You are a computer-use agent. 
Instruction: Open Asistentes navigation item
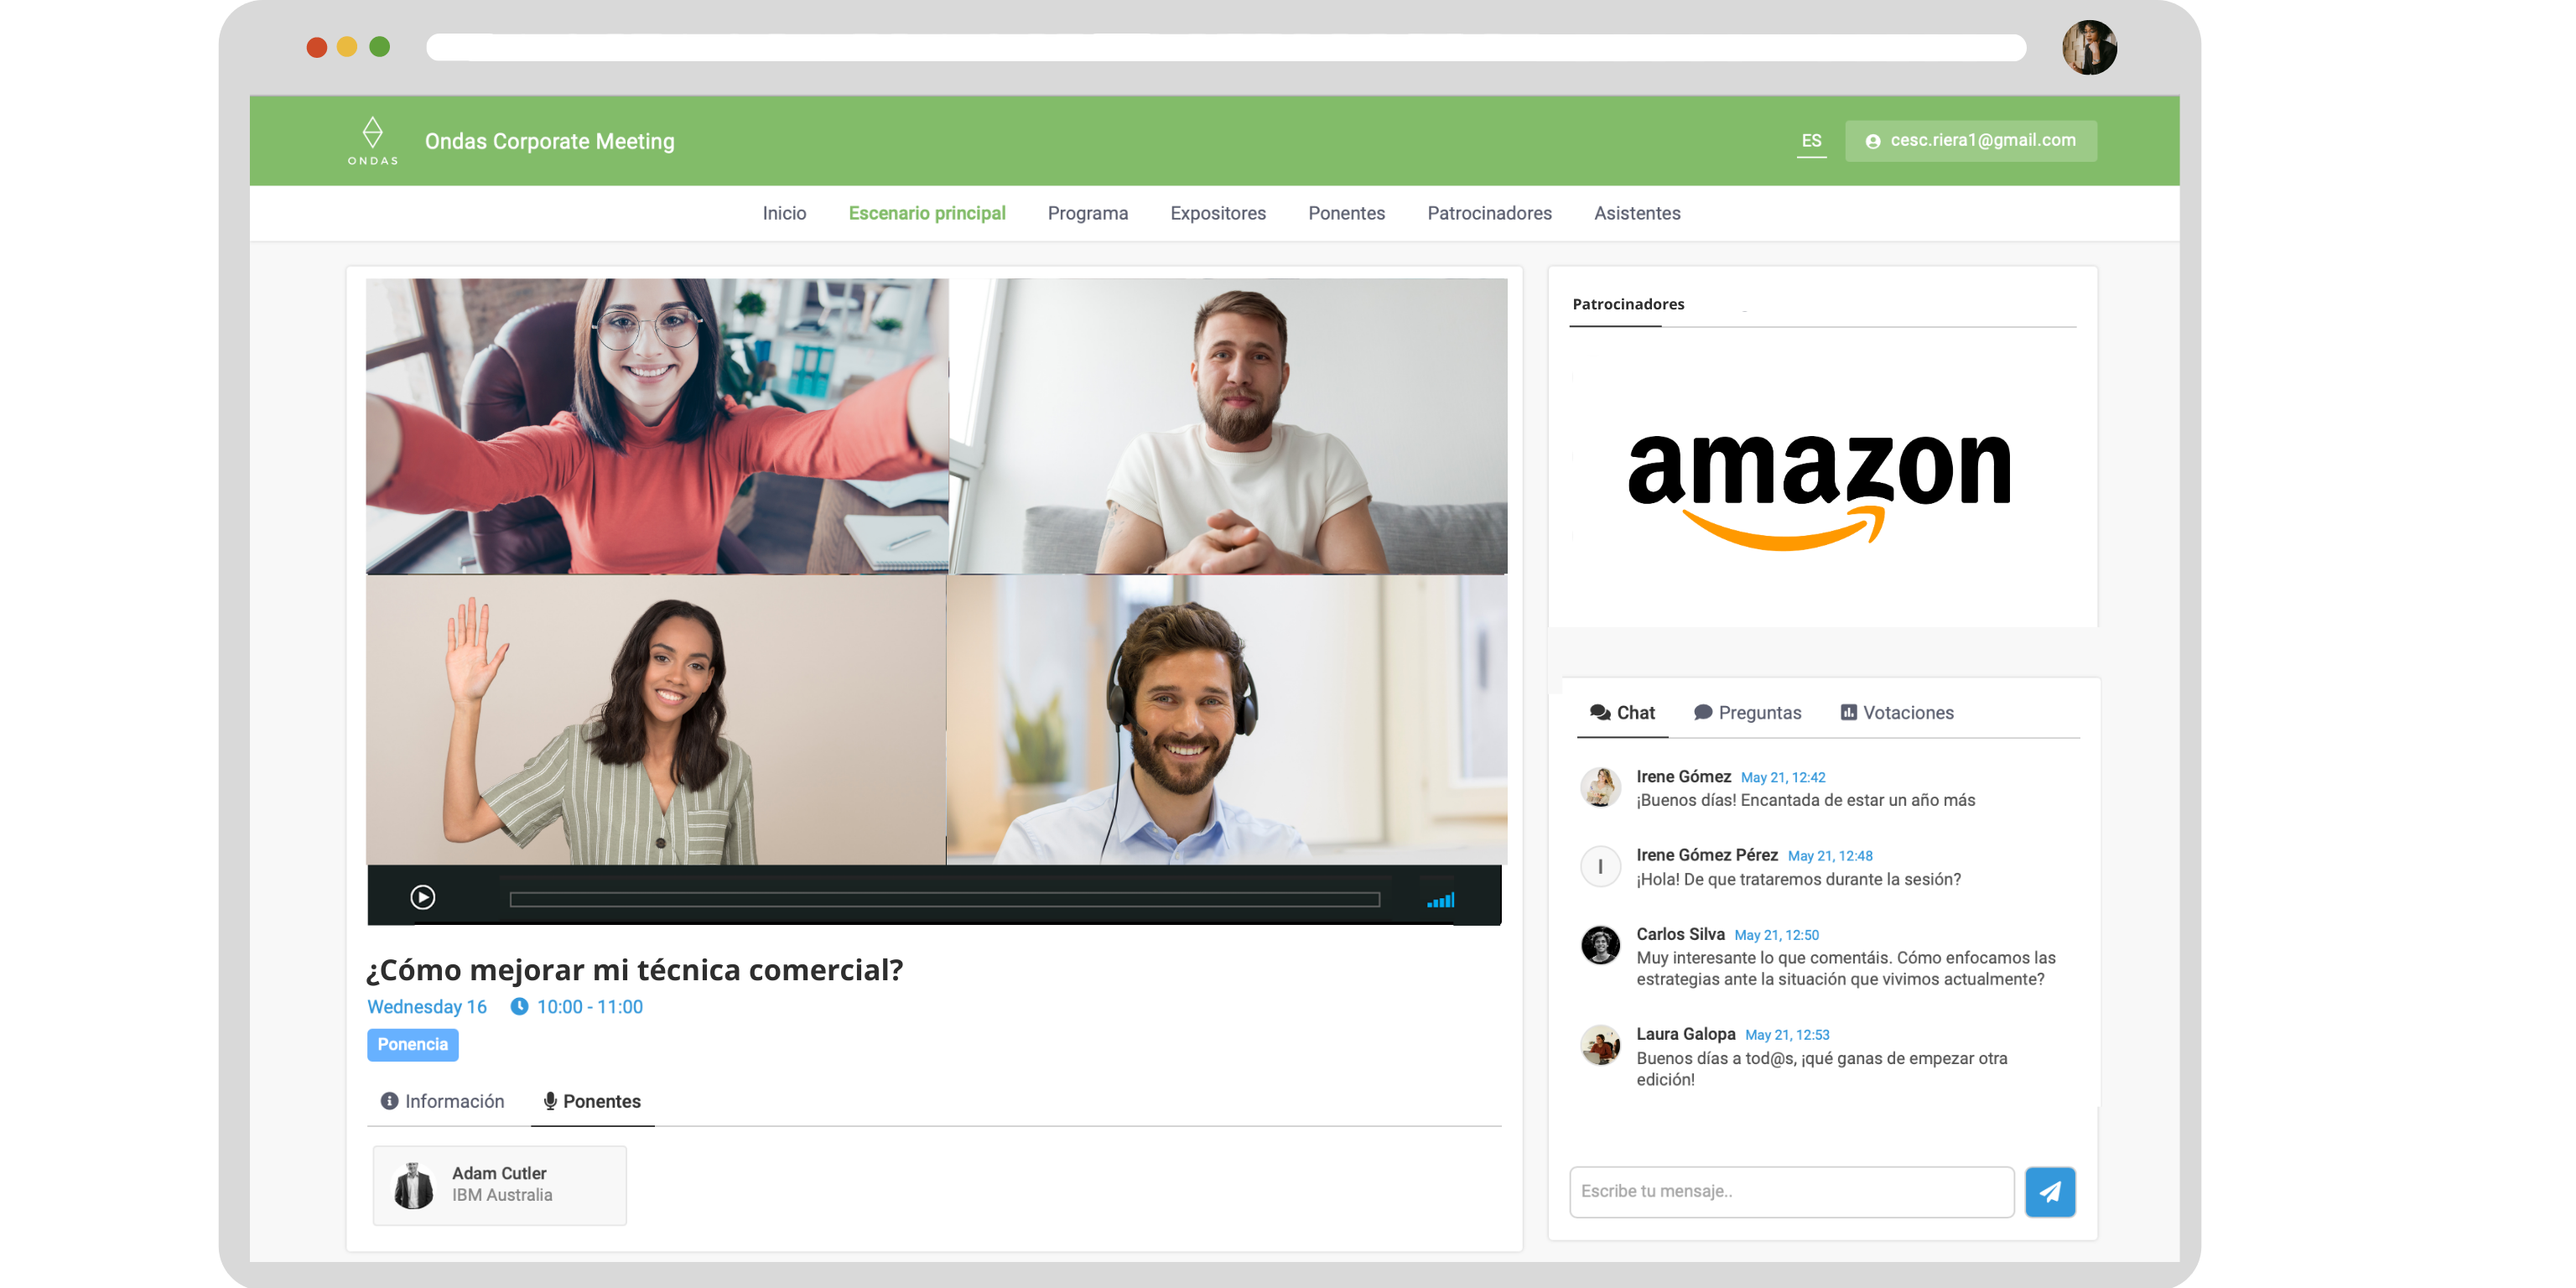(x=1637, y=213)
